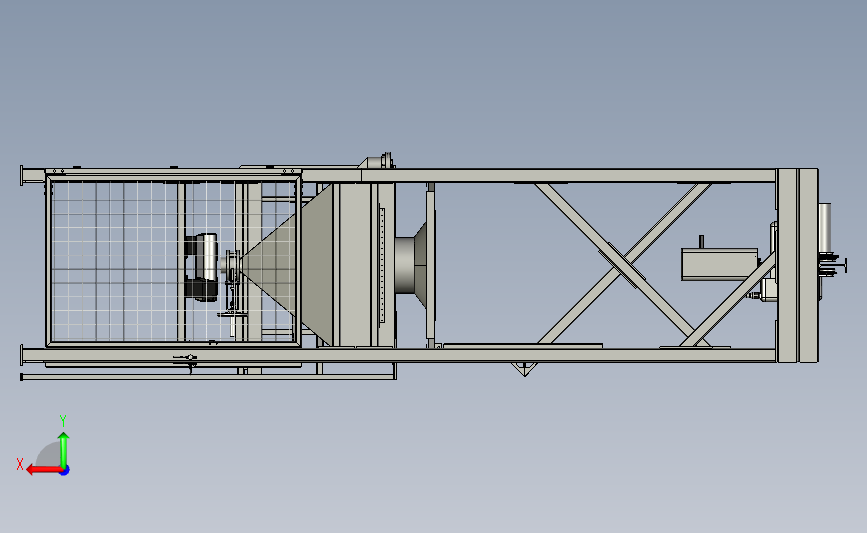Select the long bottom beam of the frame
867x533 pixels.
[399, 355]
